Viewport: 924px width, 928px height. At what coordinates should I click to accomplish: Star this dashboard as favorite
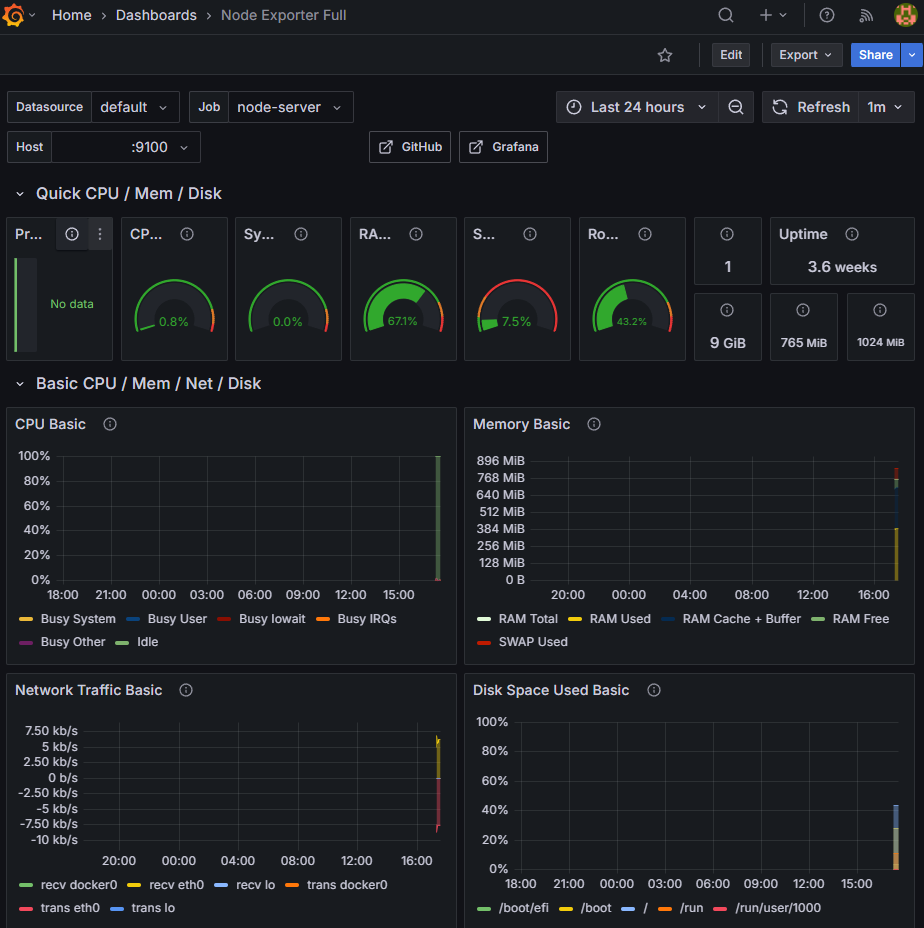pyautogui.click(x=665, y=55)
